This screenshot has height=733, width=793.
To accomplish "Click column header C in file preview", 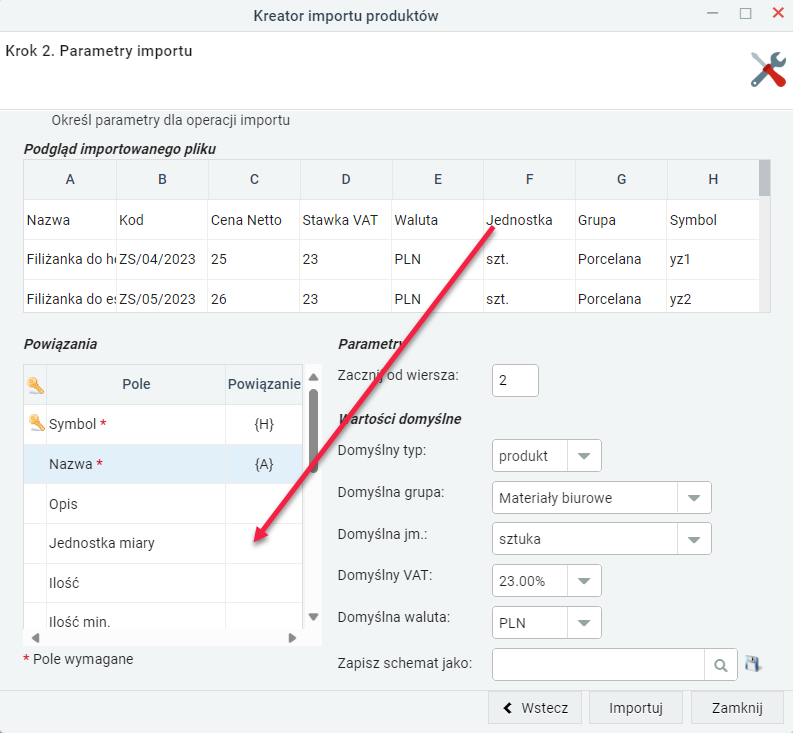I will 254,179.
